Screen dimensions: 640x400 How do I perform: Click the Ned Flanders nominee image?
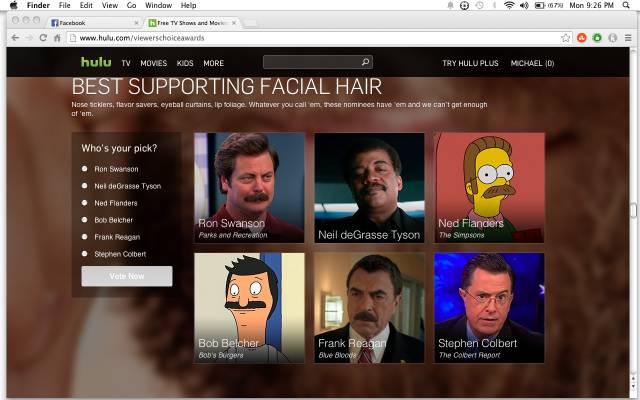489,188
